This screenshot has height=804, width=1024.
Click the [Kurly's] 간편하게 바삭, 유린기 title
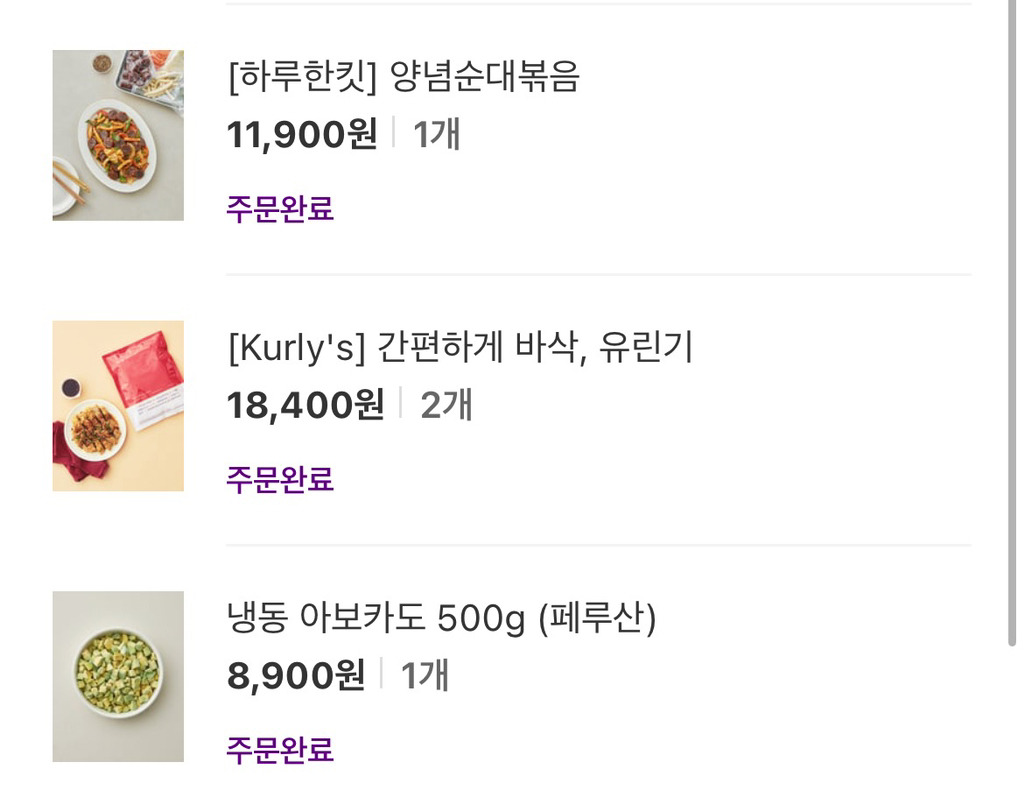(x=460, y=347)
